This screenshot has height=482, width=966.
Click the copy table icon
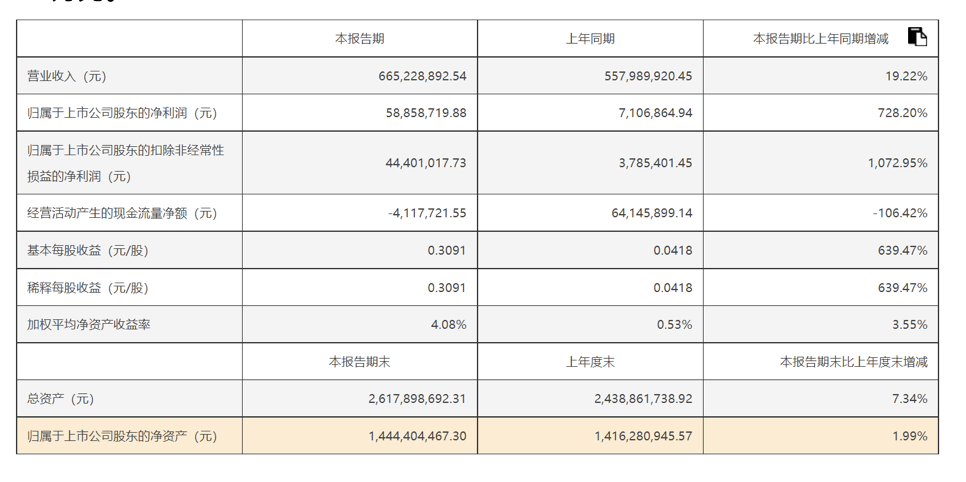point(917,37)
